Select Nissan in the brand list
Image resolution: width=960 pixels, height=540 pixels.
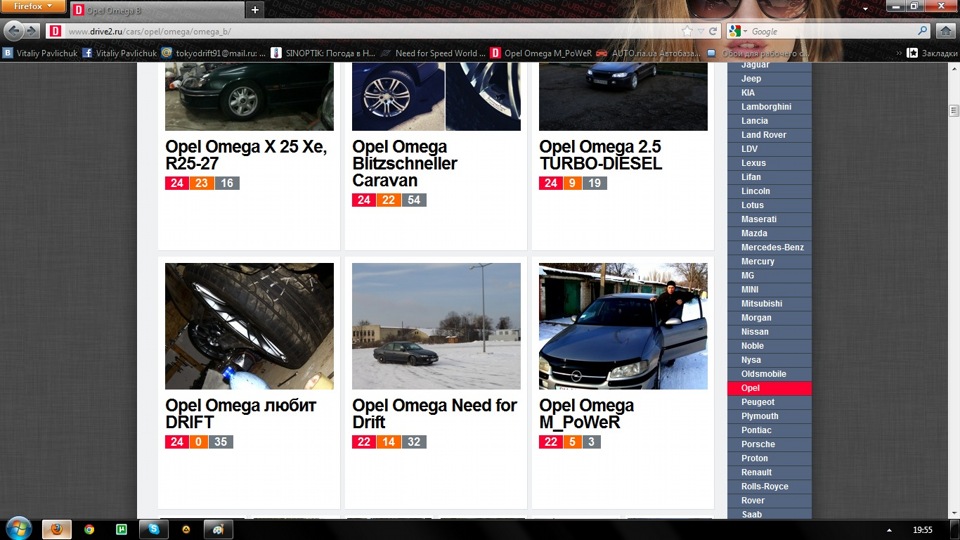(x=770, y=332)
